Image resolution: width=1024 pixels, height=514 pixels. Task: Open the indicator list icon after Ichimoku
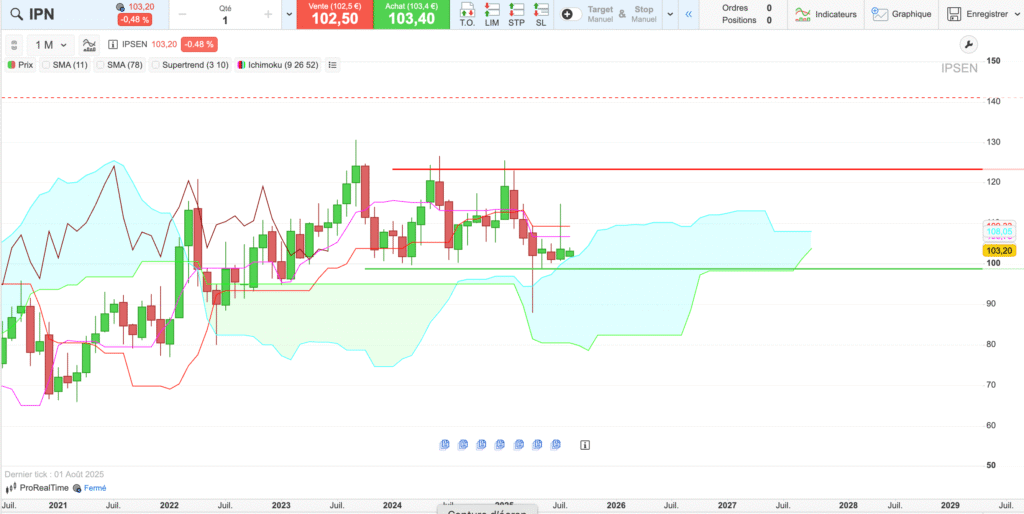pyautogui.click(x=333, y=65)
